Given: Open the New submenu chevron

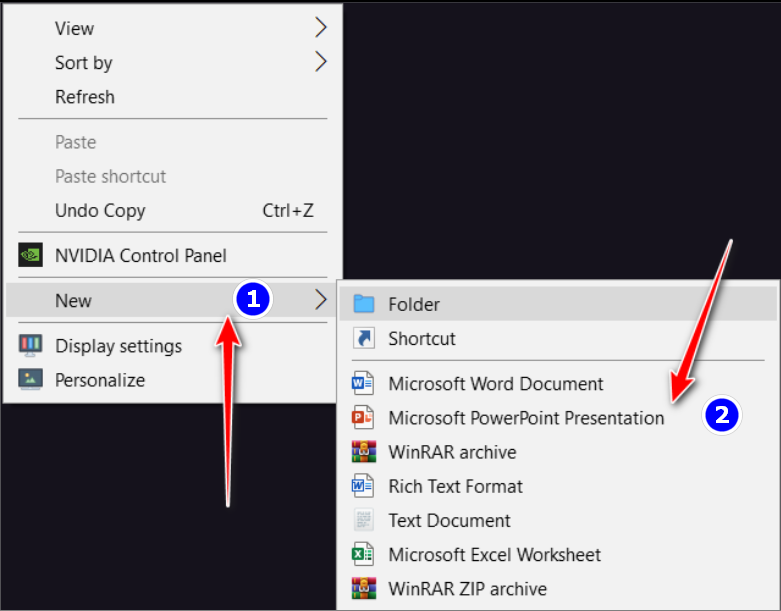Looking at the screenshot, I should point(320,299).
